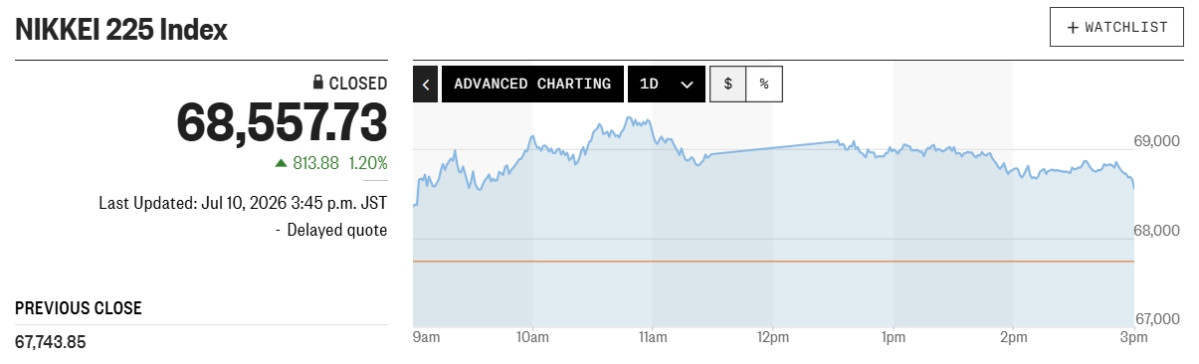Add NIKKEI 225 to Watchlist
Image resolution: width=1199 pixels, height=364 pixels.
(1116, 28)
